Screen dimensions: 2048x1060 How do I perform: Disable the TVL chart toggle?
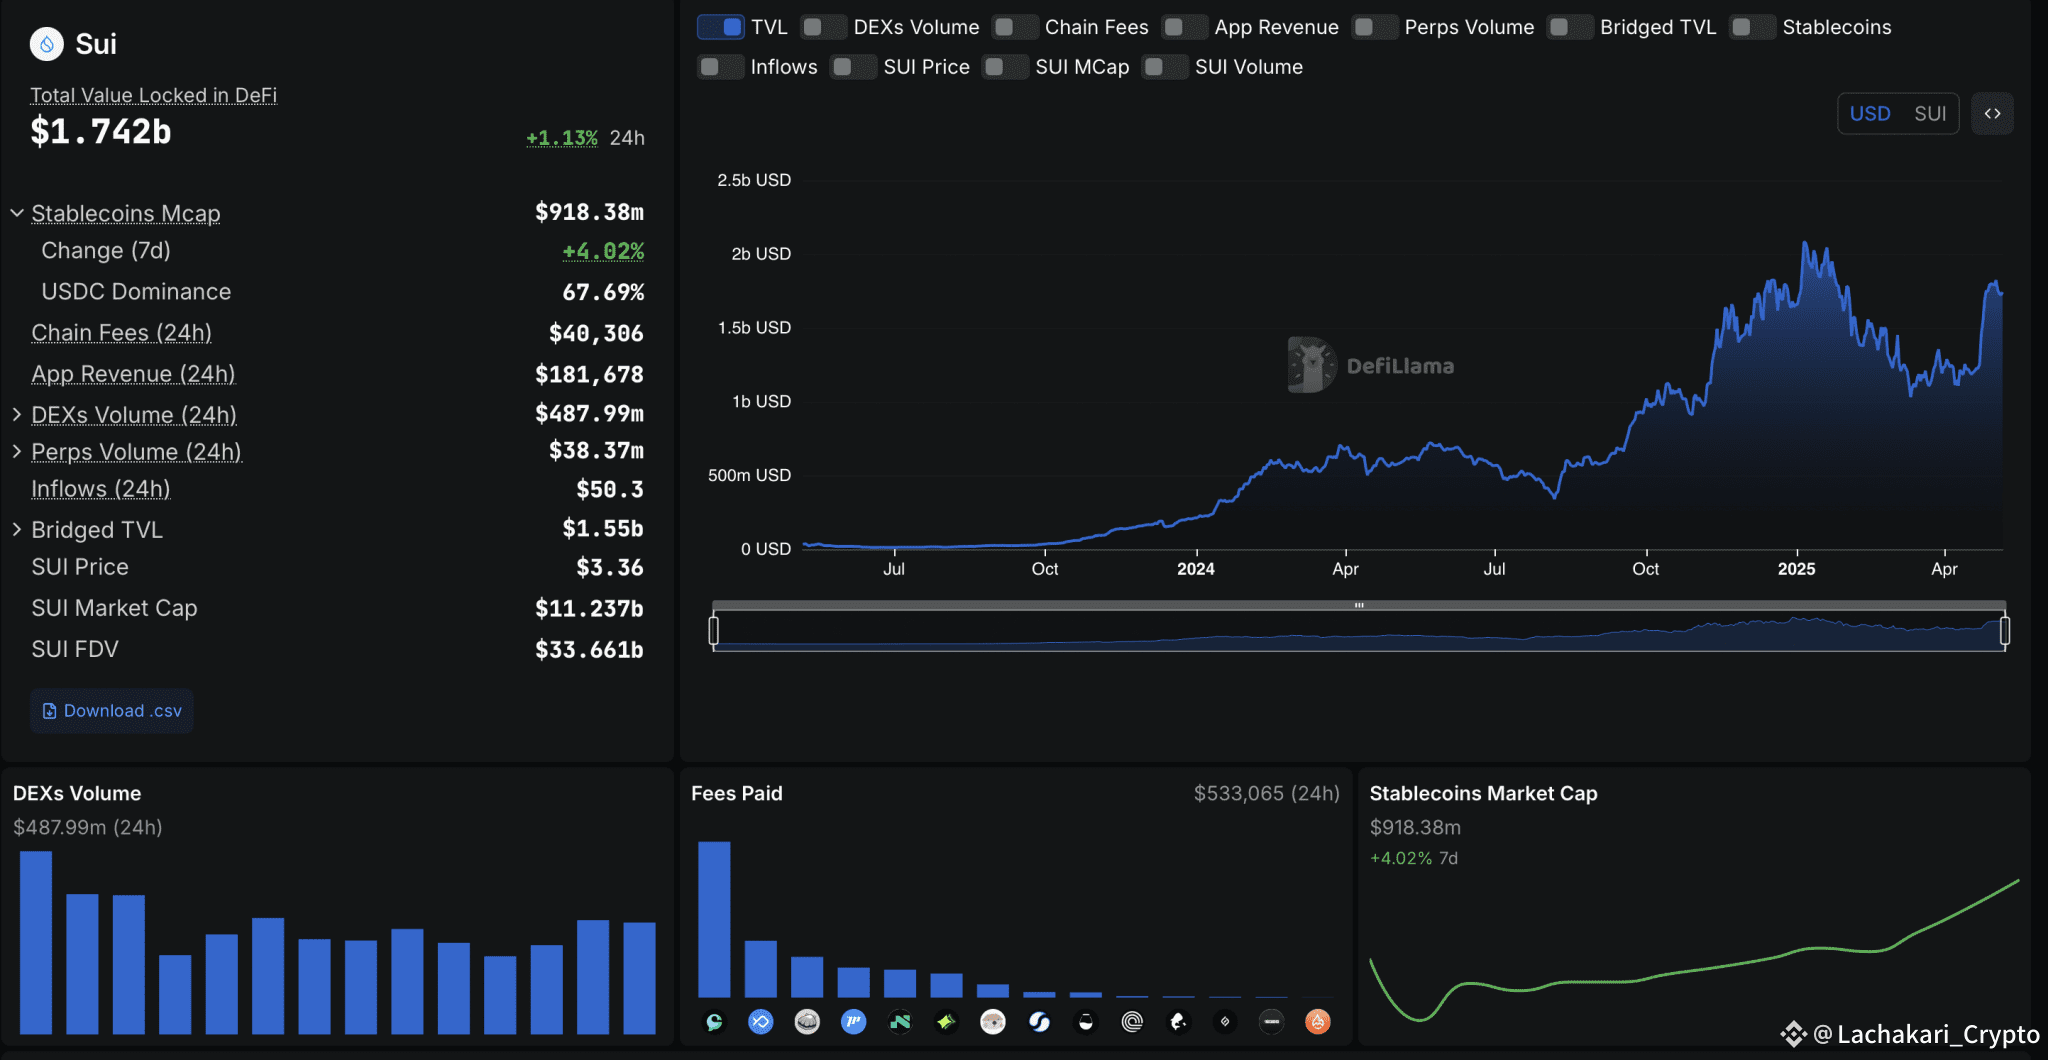[721, 27]
